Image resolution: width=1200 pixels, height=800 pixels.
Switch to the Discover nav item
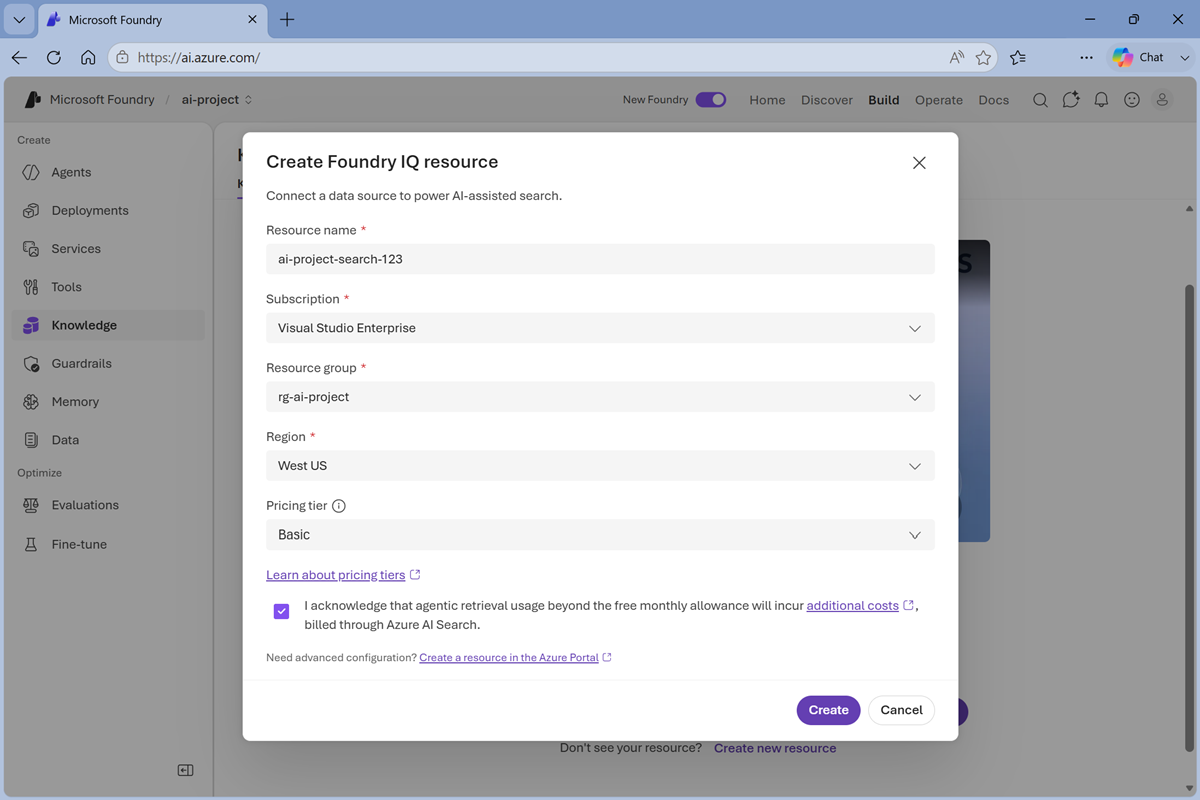[x=827, y=100]
